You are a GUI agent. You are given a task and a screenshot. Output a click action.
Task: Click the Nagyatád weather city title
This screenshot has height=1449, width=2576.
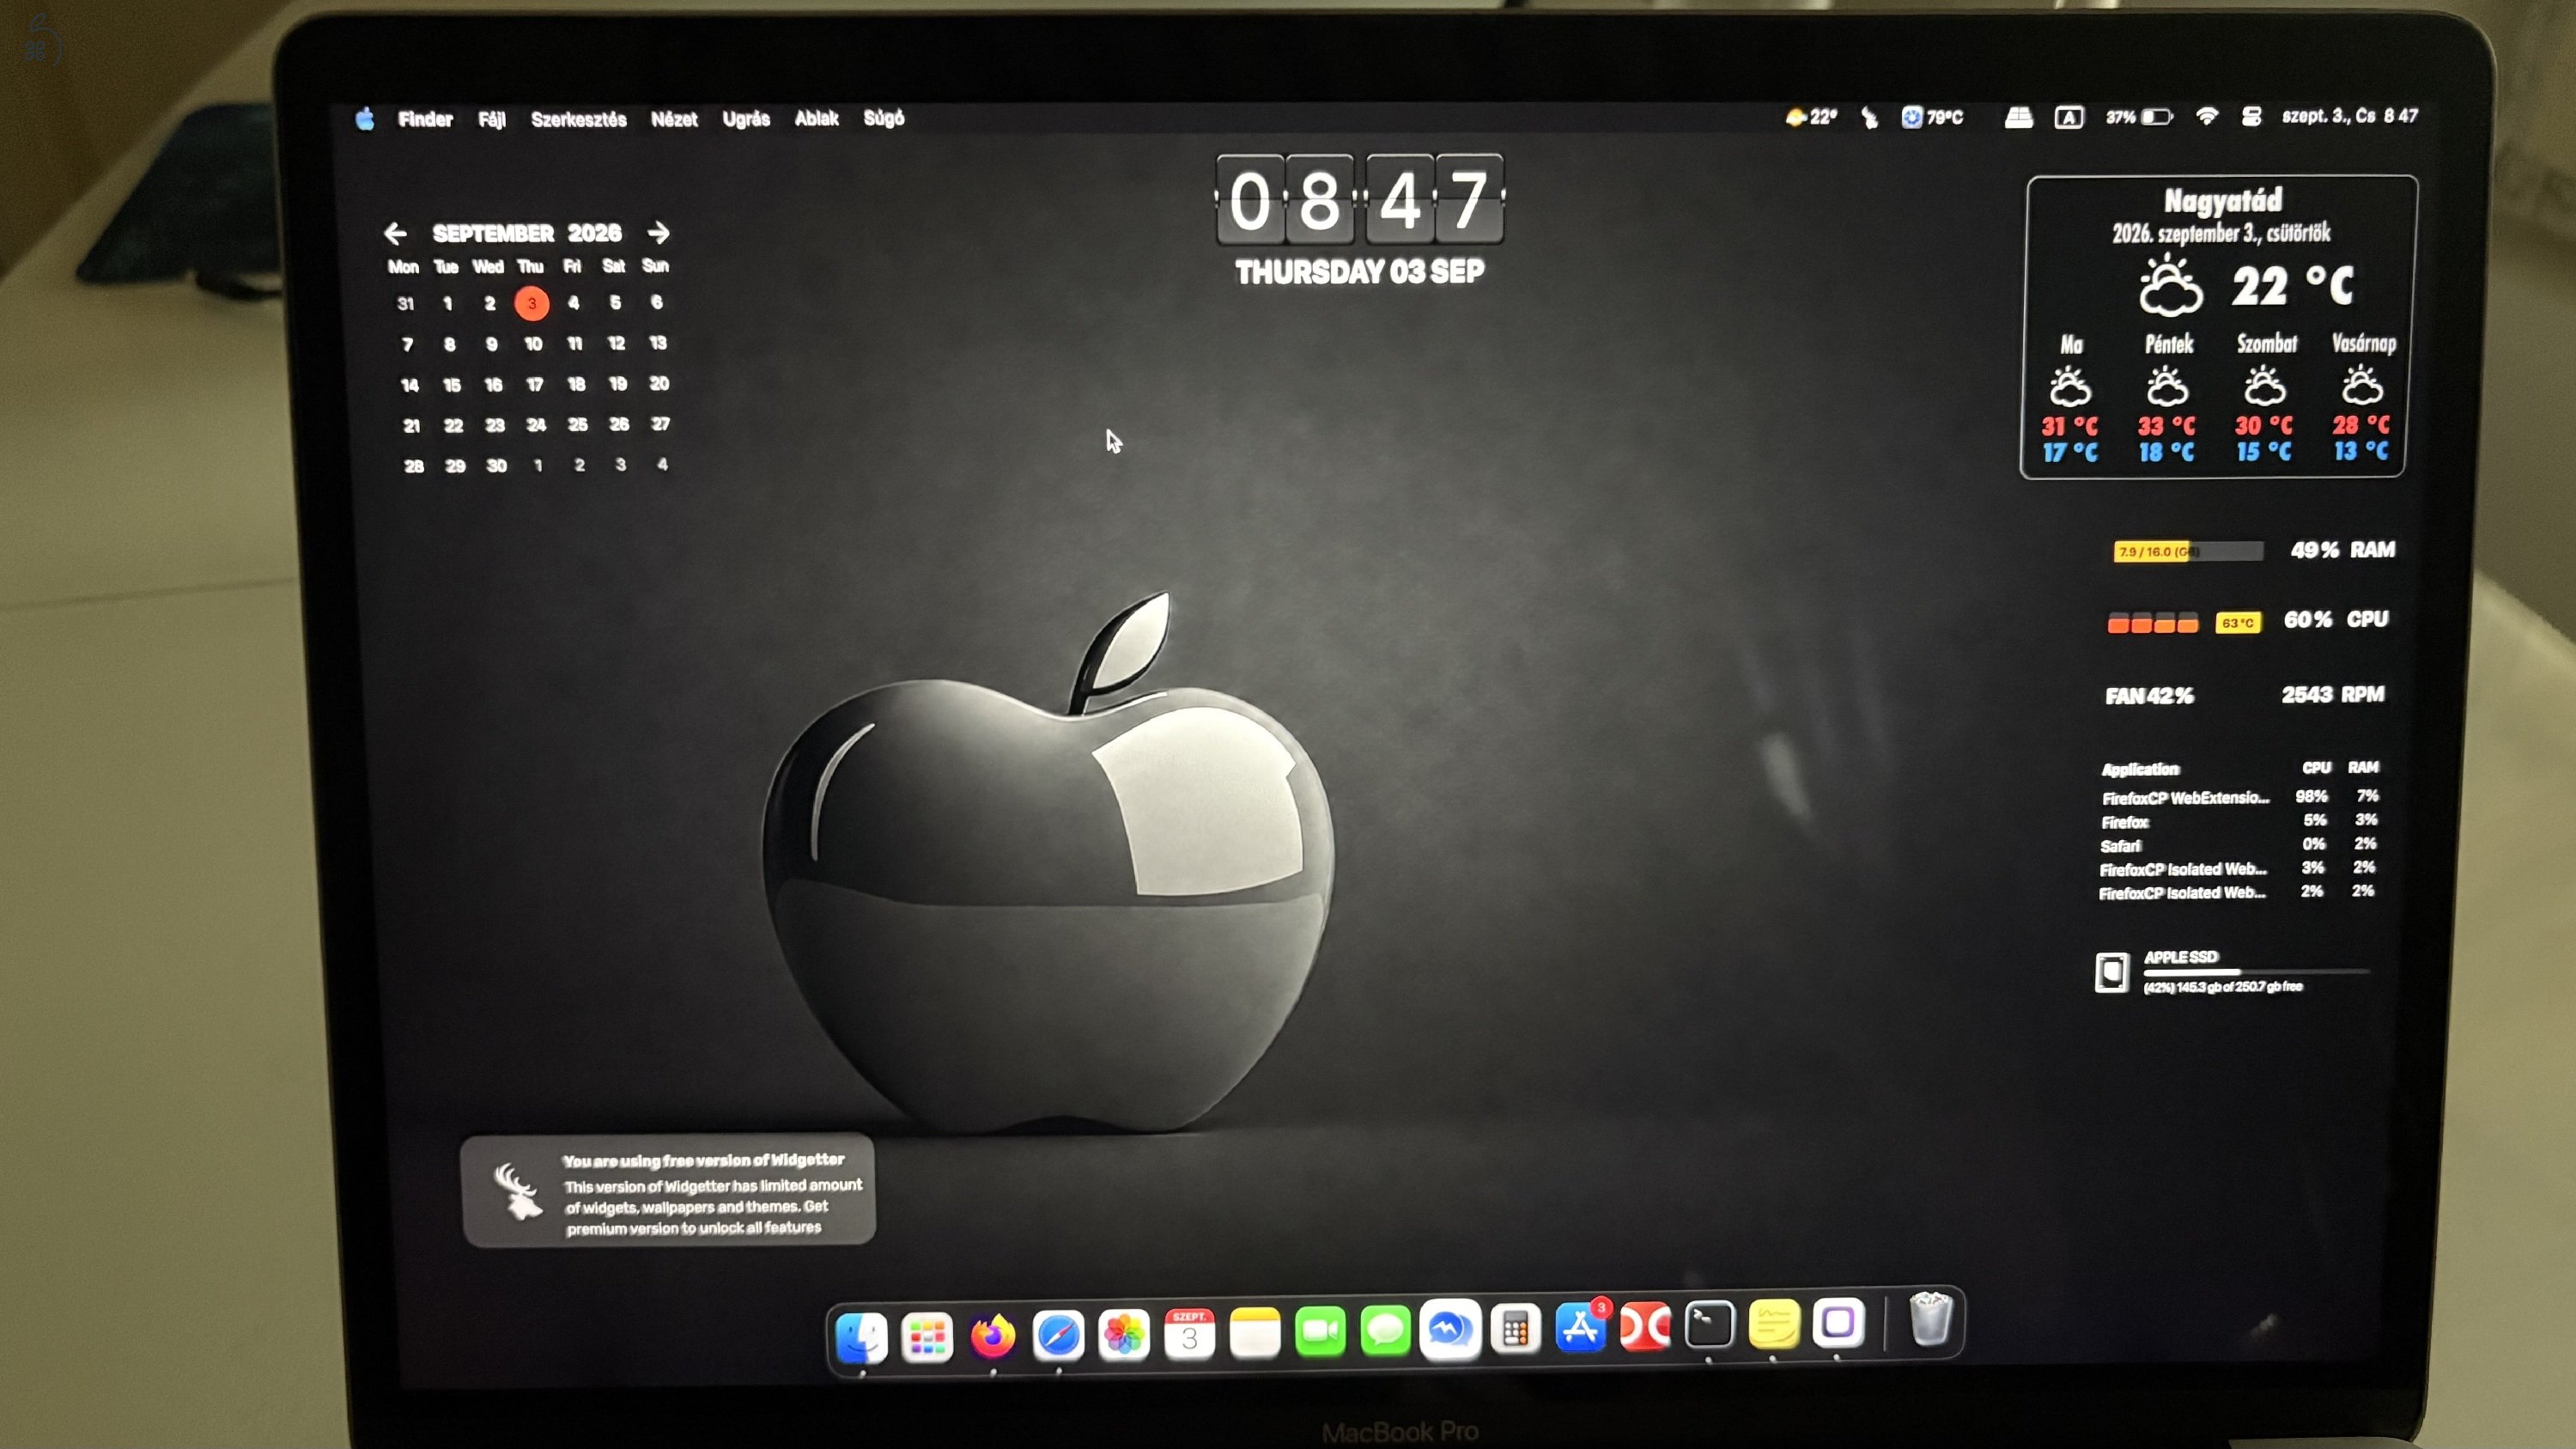click(2223, 200)
